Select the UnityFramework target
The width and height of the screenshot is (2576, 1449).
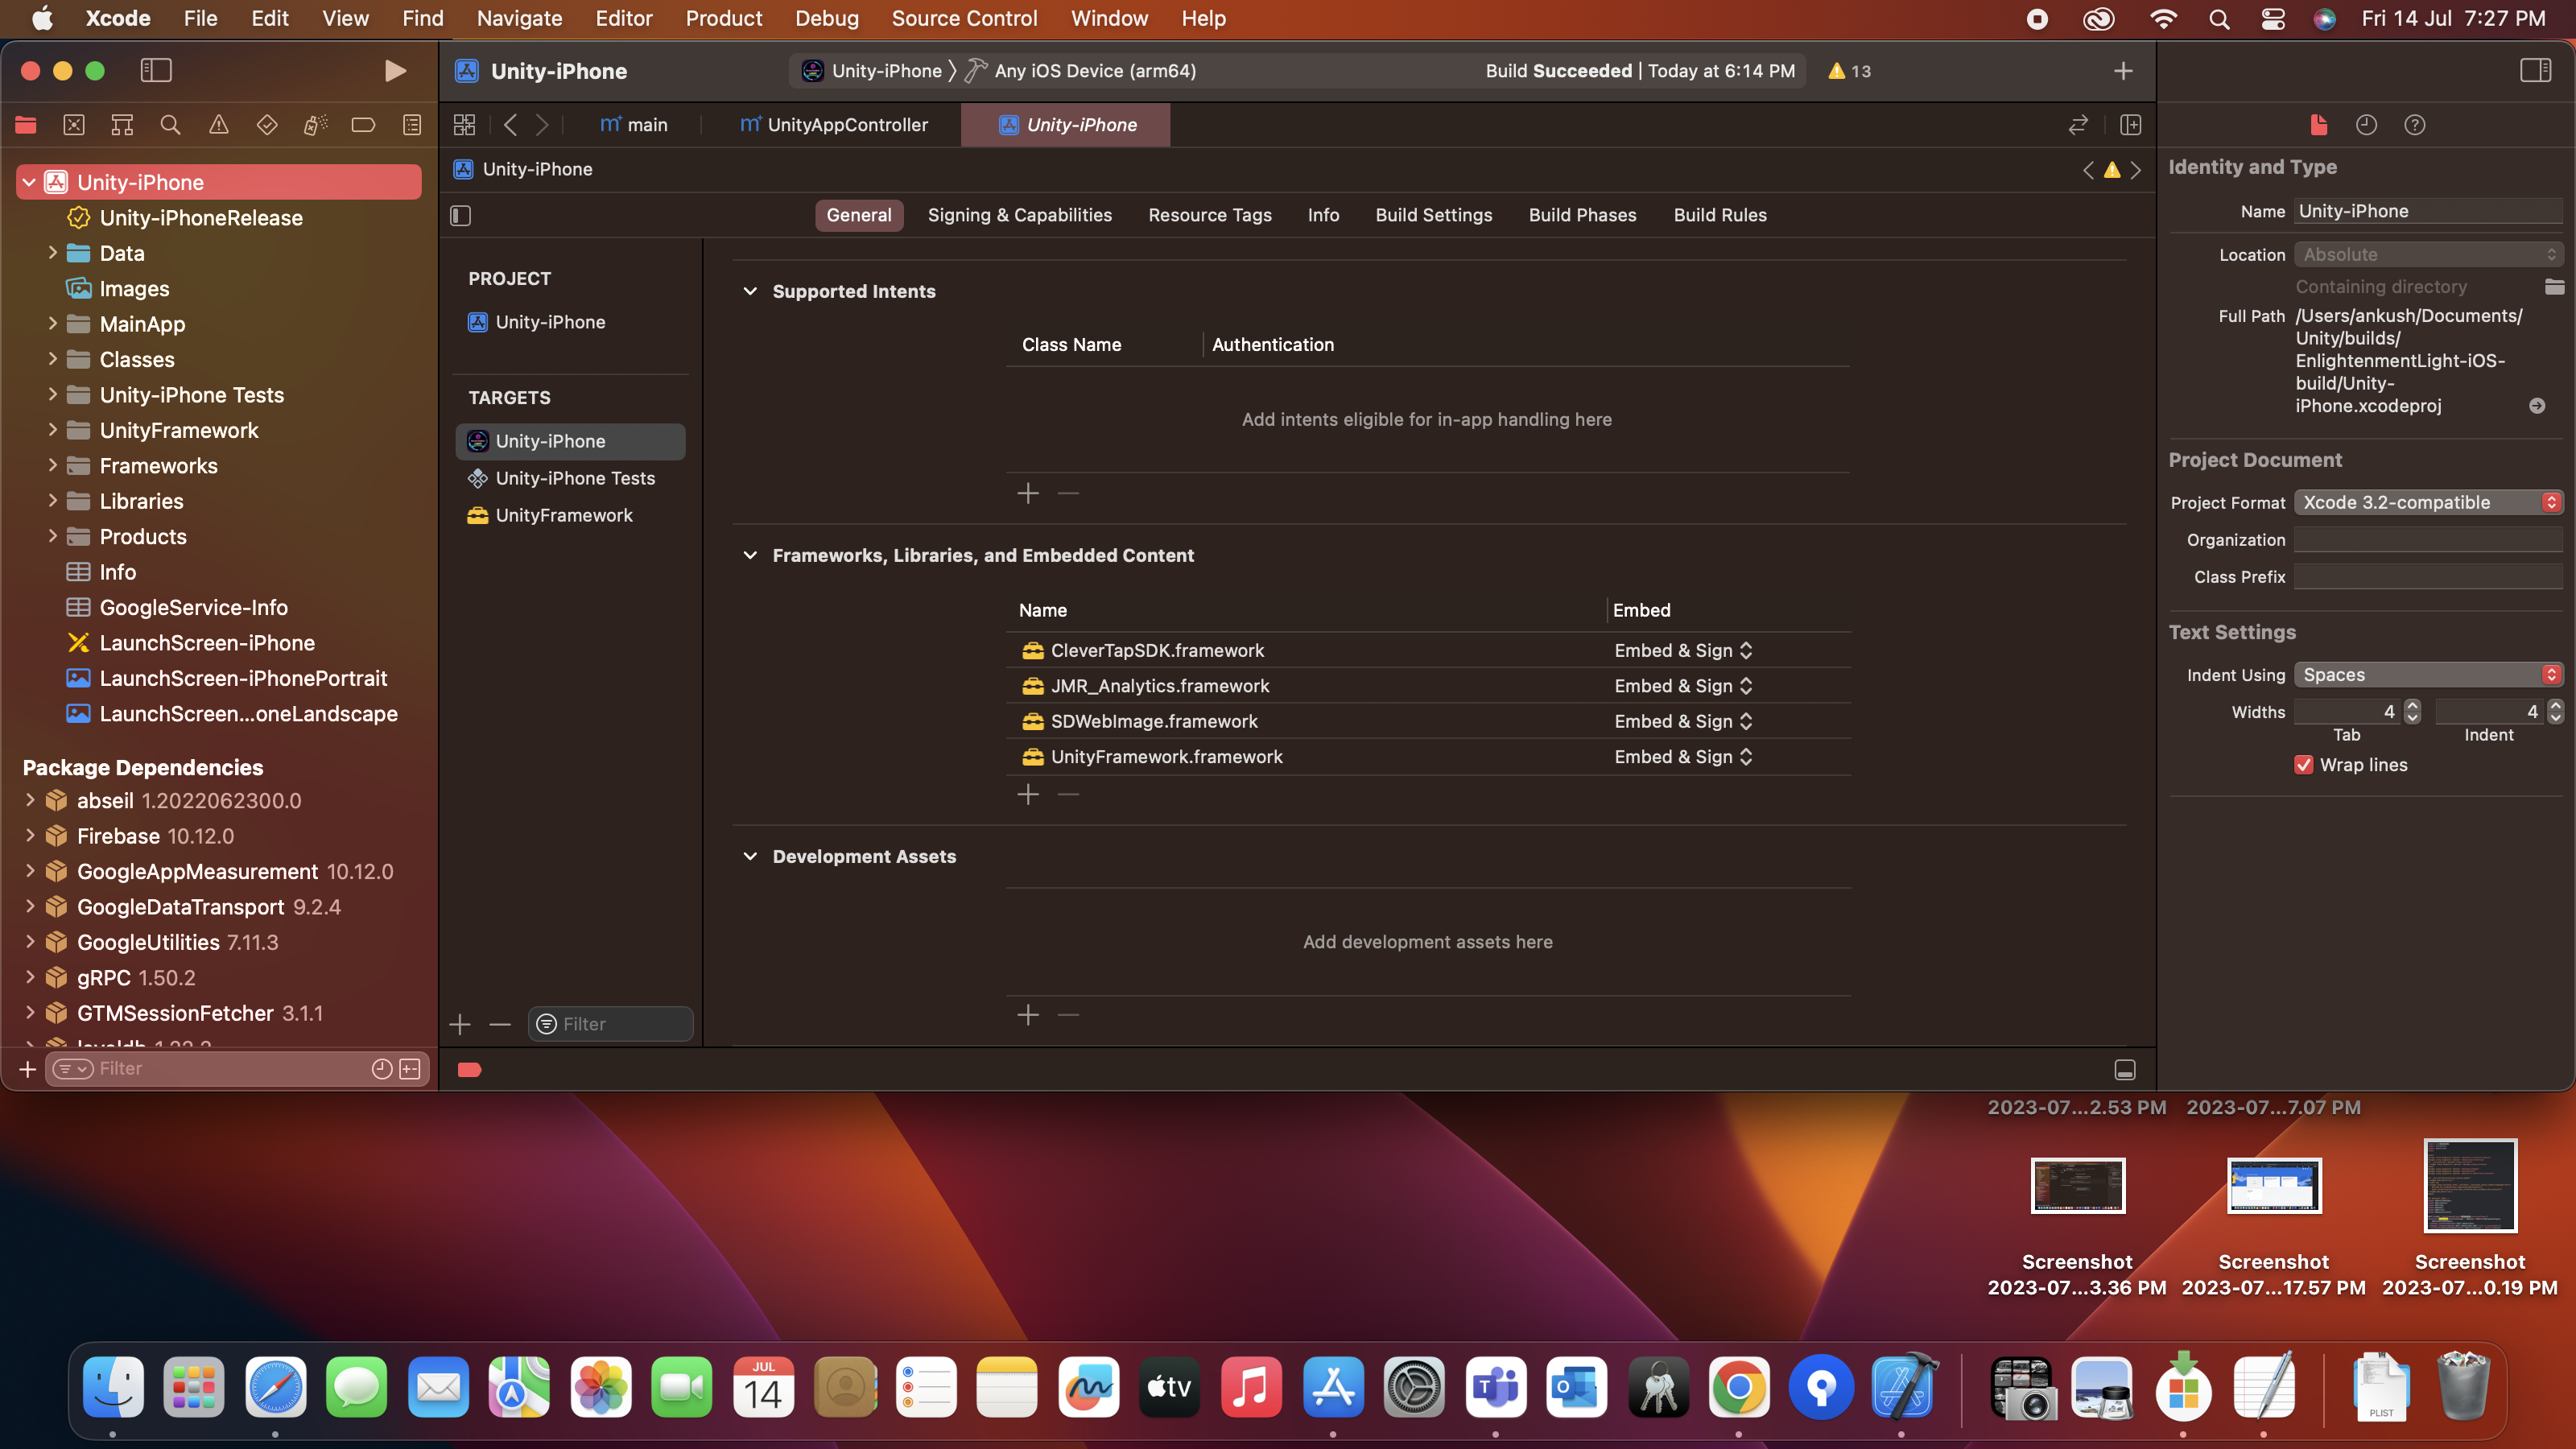tap(563, 515)
